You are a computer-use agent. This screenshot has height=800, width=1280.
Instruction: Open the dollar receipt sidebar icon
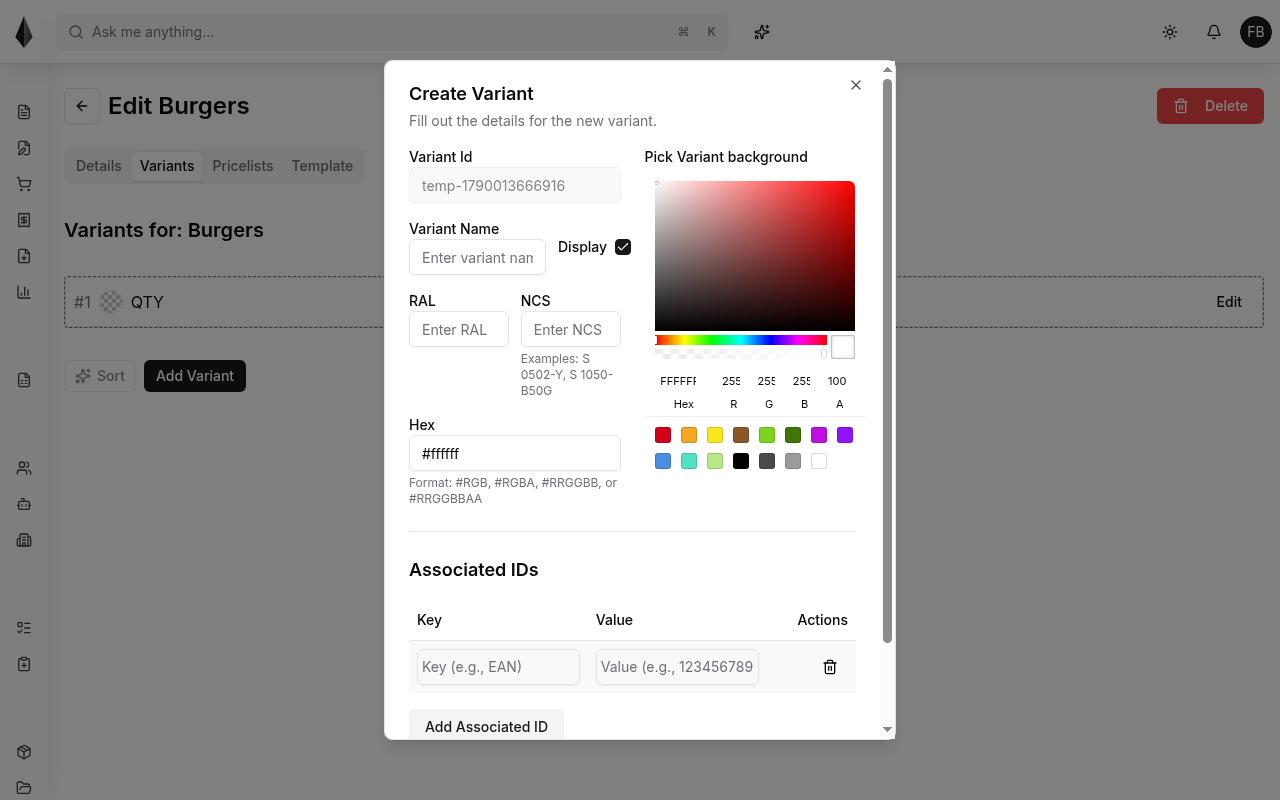coord(24,220)
